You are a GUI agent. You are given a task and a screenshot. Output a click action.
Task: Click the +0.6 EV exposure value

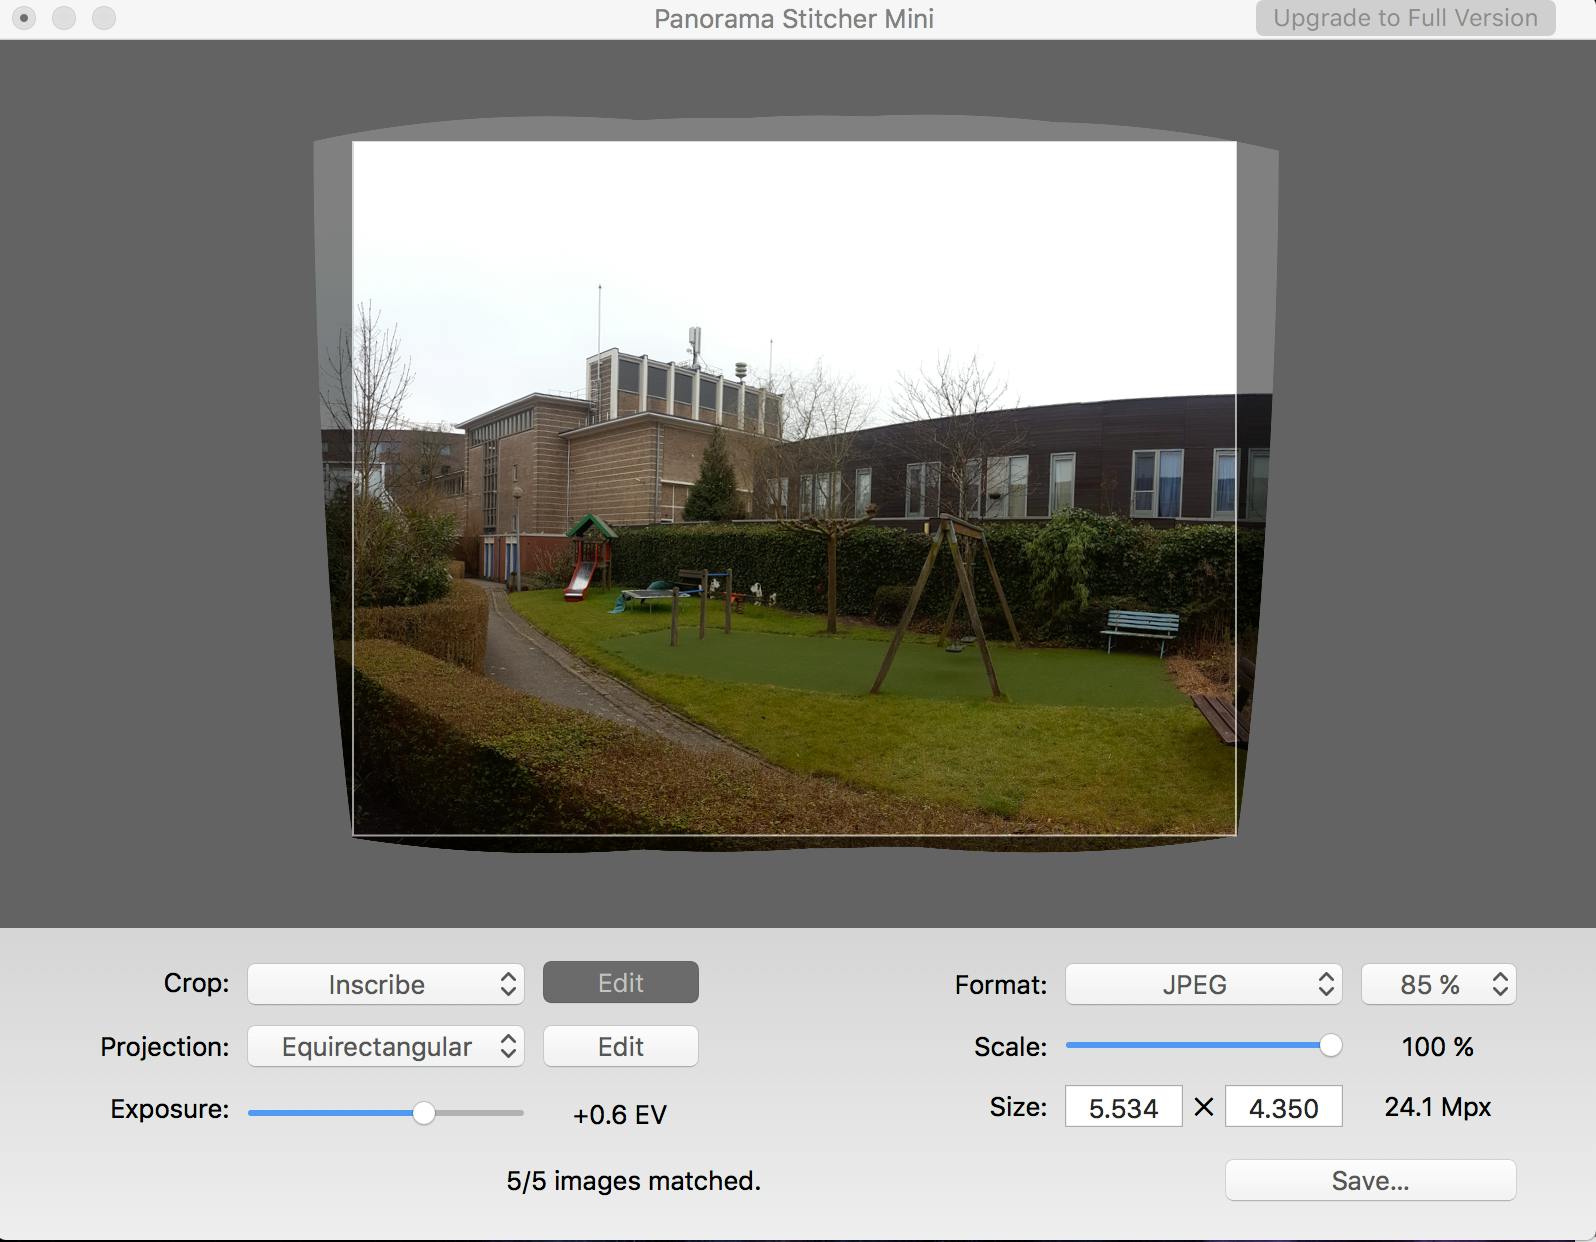[x=620, y=1114]
